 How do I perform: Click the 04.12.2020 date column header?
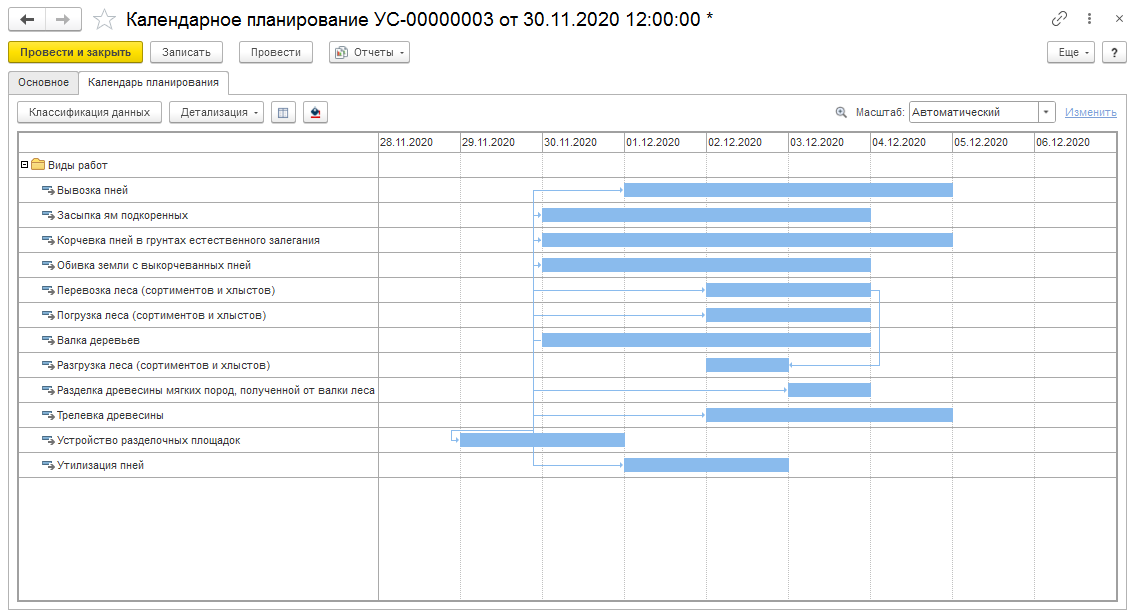click(912, 142)
